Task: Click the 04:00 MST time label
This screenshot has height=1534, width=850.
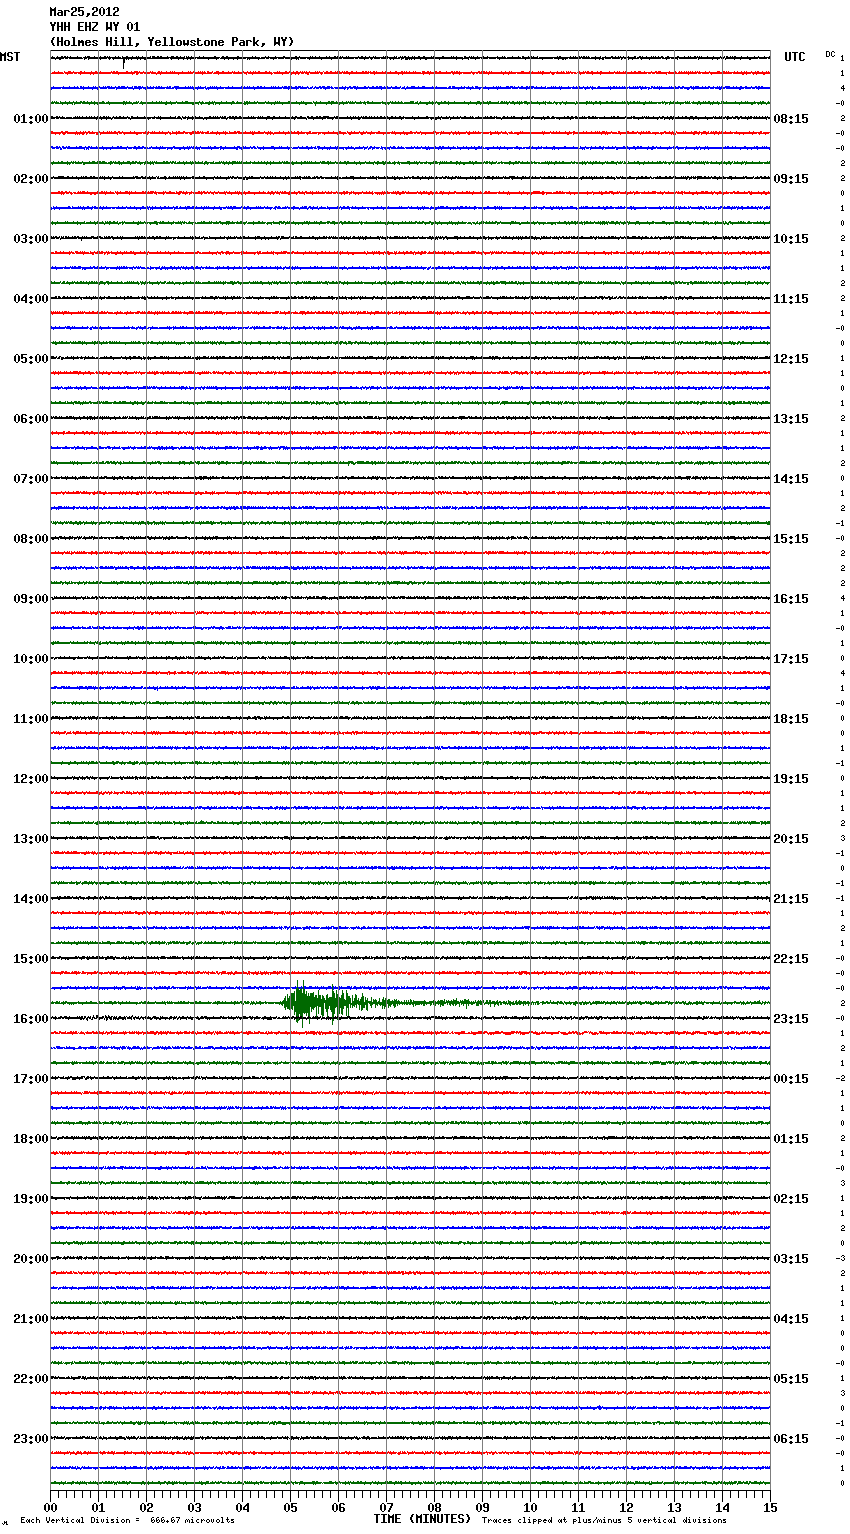Action: 31,299
